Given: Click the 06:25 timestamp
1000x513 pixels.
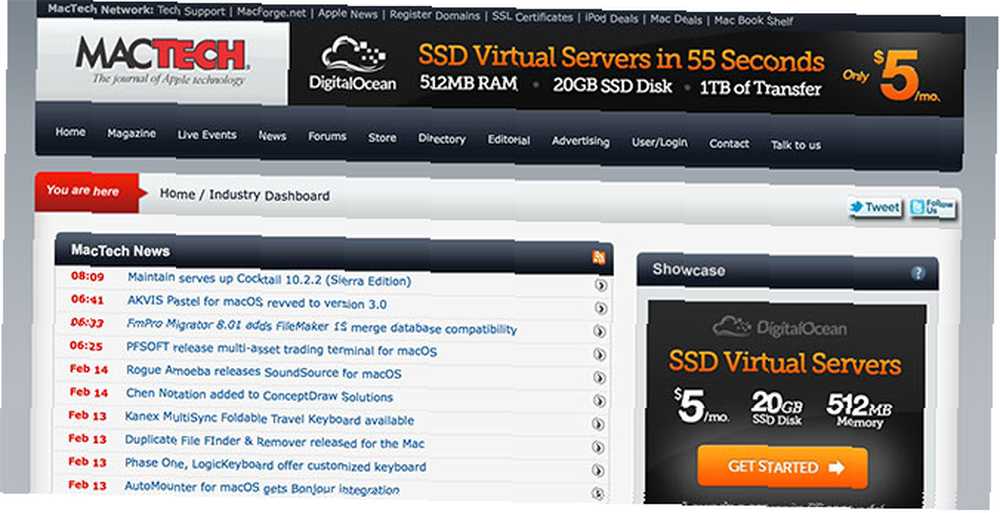Looking at the screenshot, I should pyautogui.click(x=86, y=346).
